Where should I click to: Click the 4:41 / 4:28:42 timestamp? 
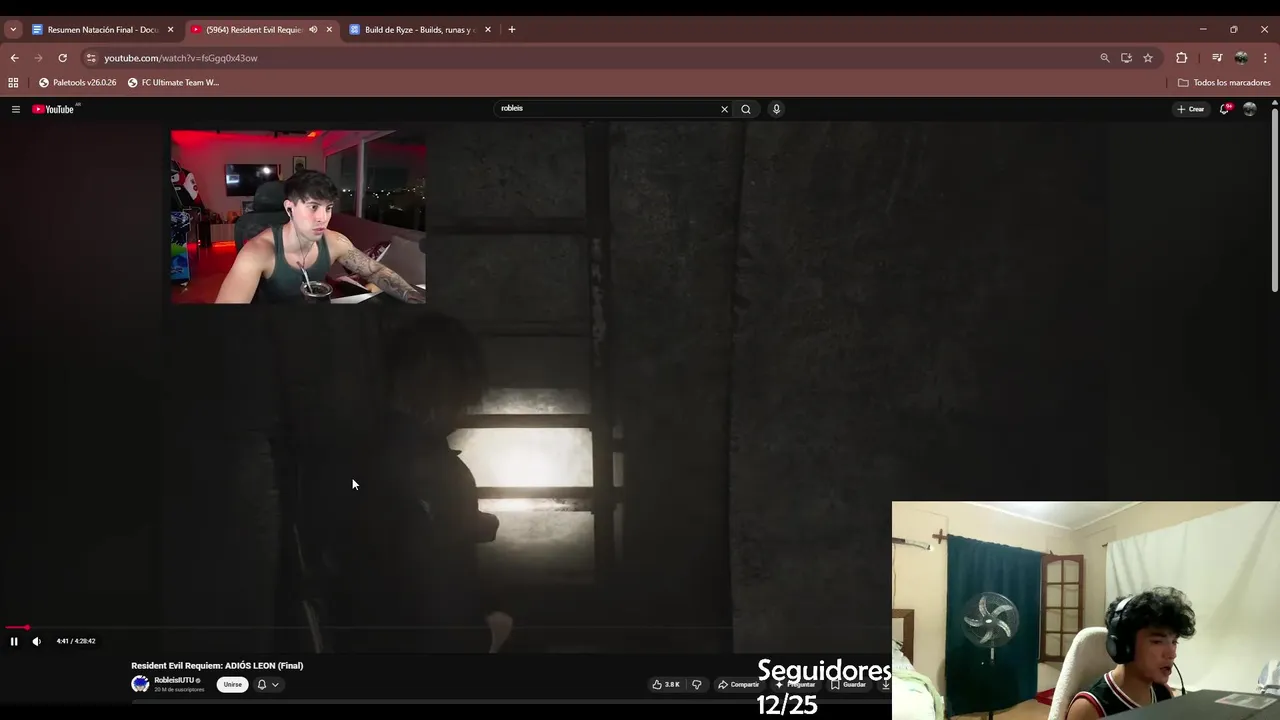[76, 641]
